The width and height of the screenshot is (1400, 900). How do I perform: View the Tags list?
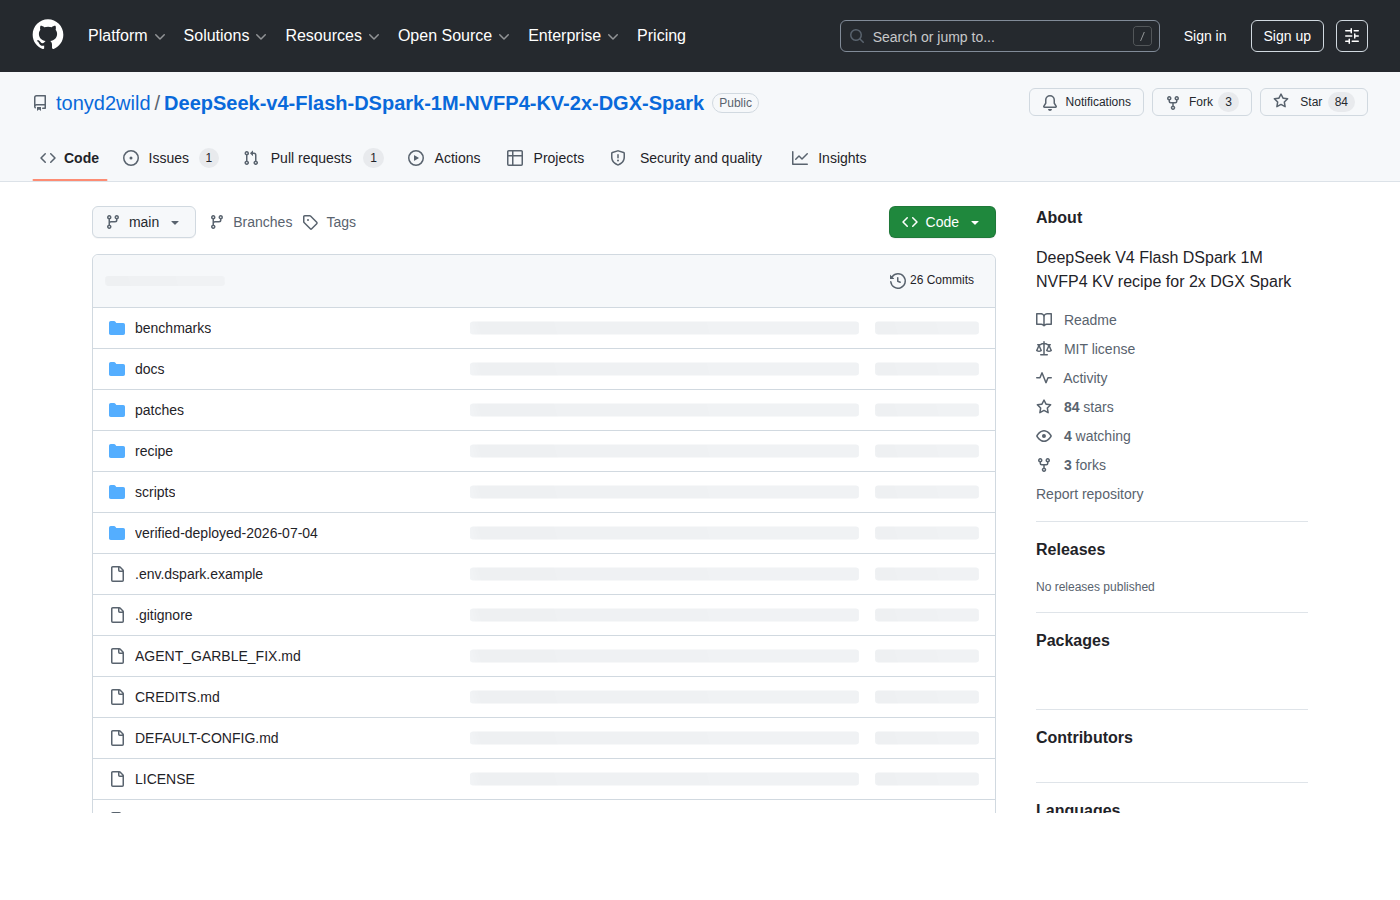coord(330,222)
